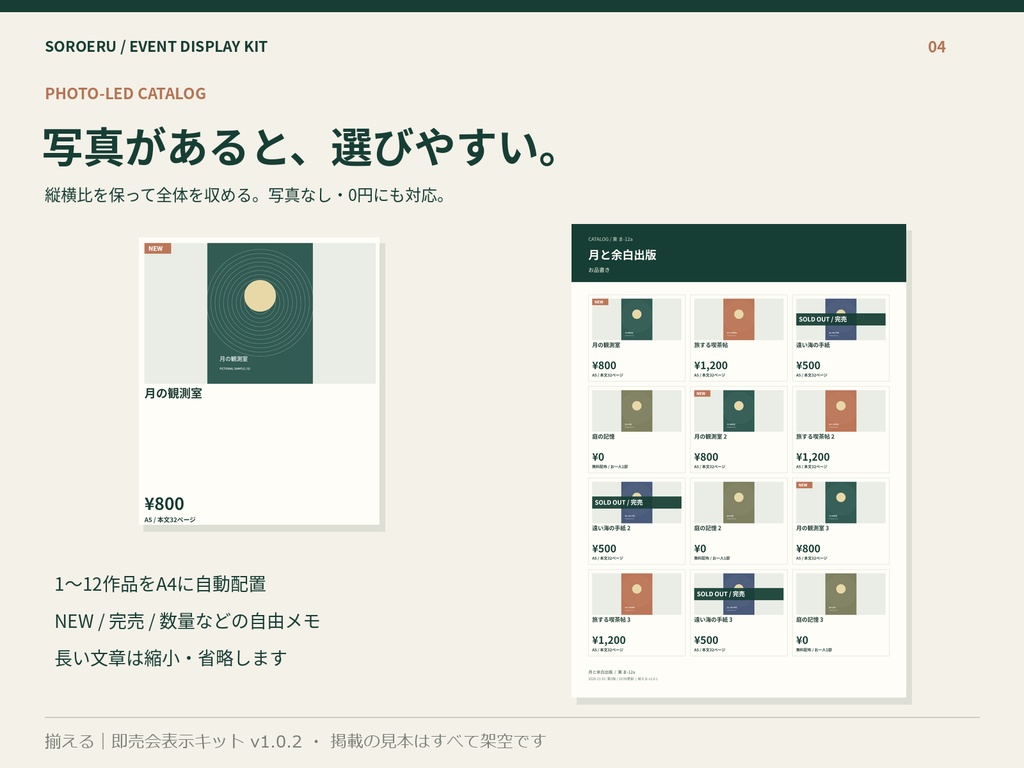
Task: Click the ¥500 price of 遠い海の手紙 2
Action: tap(604, 549)
